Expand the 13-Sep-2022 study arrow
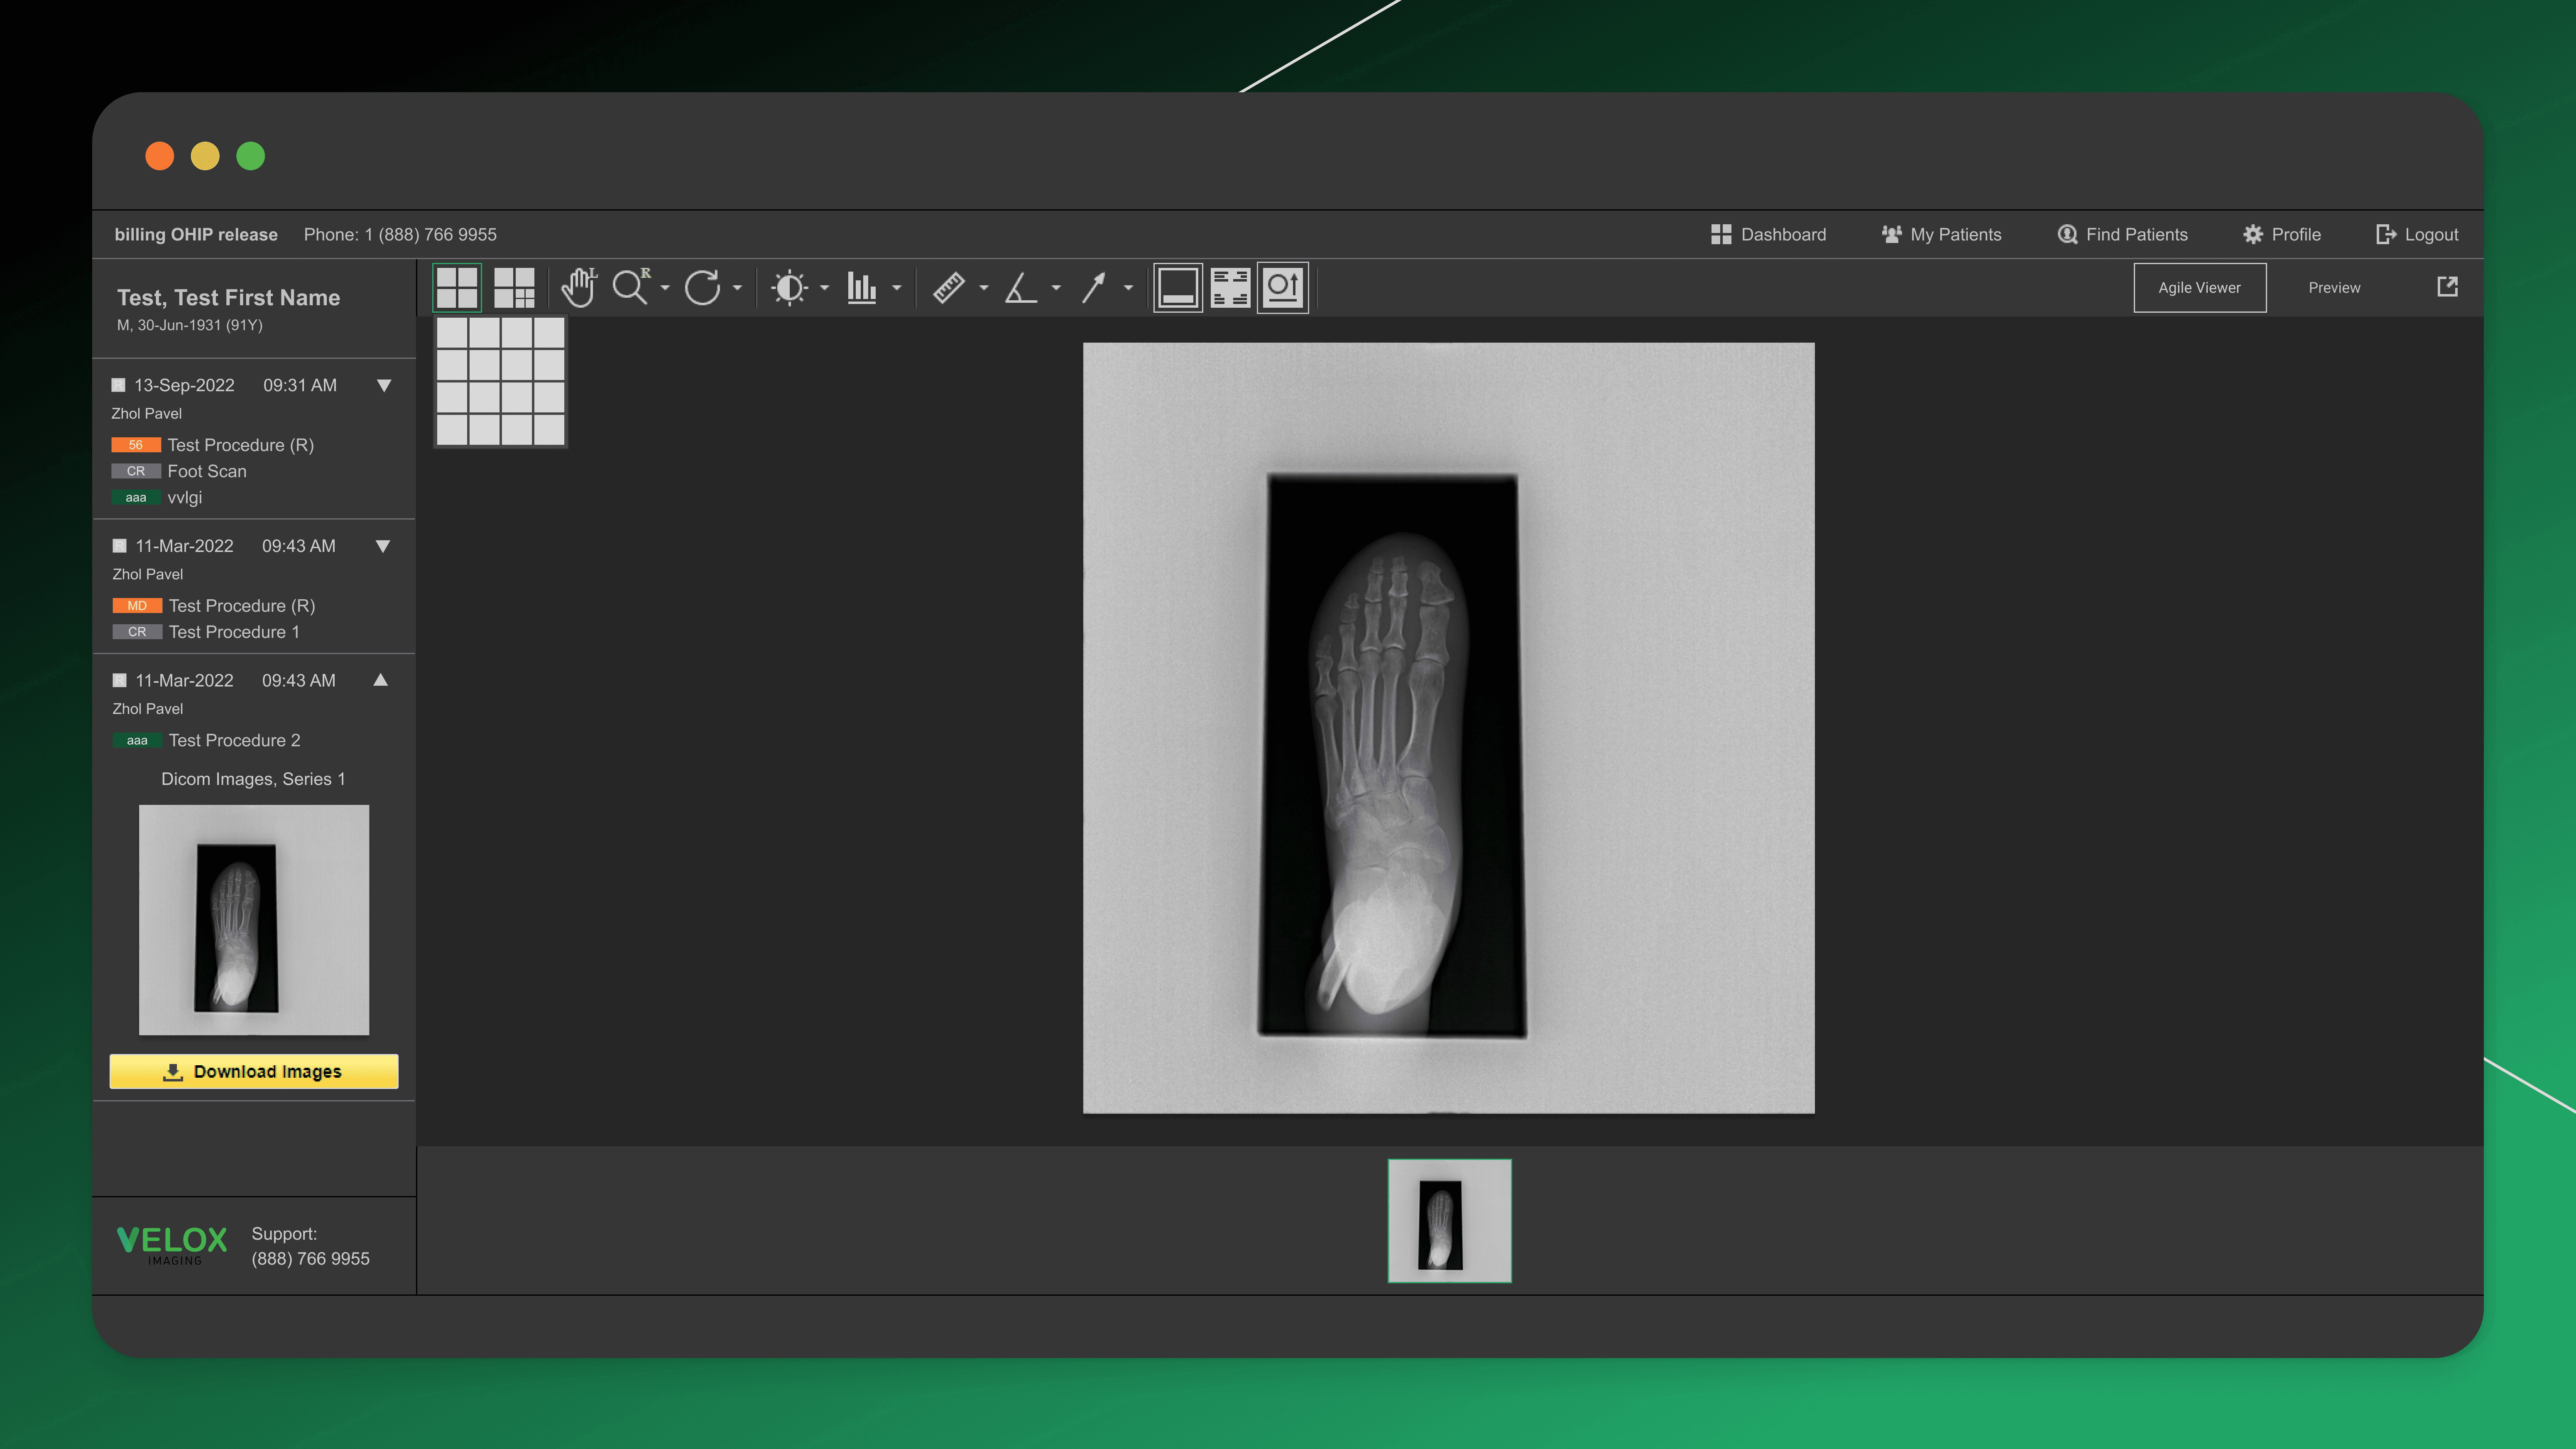 [383, 385]
